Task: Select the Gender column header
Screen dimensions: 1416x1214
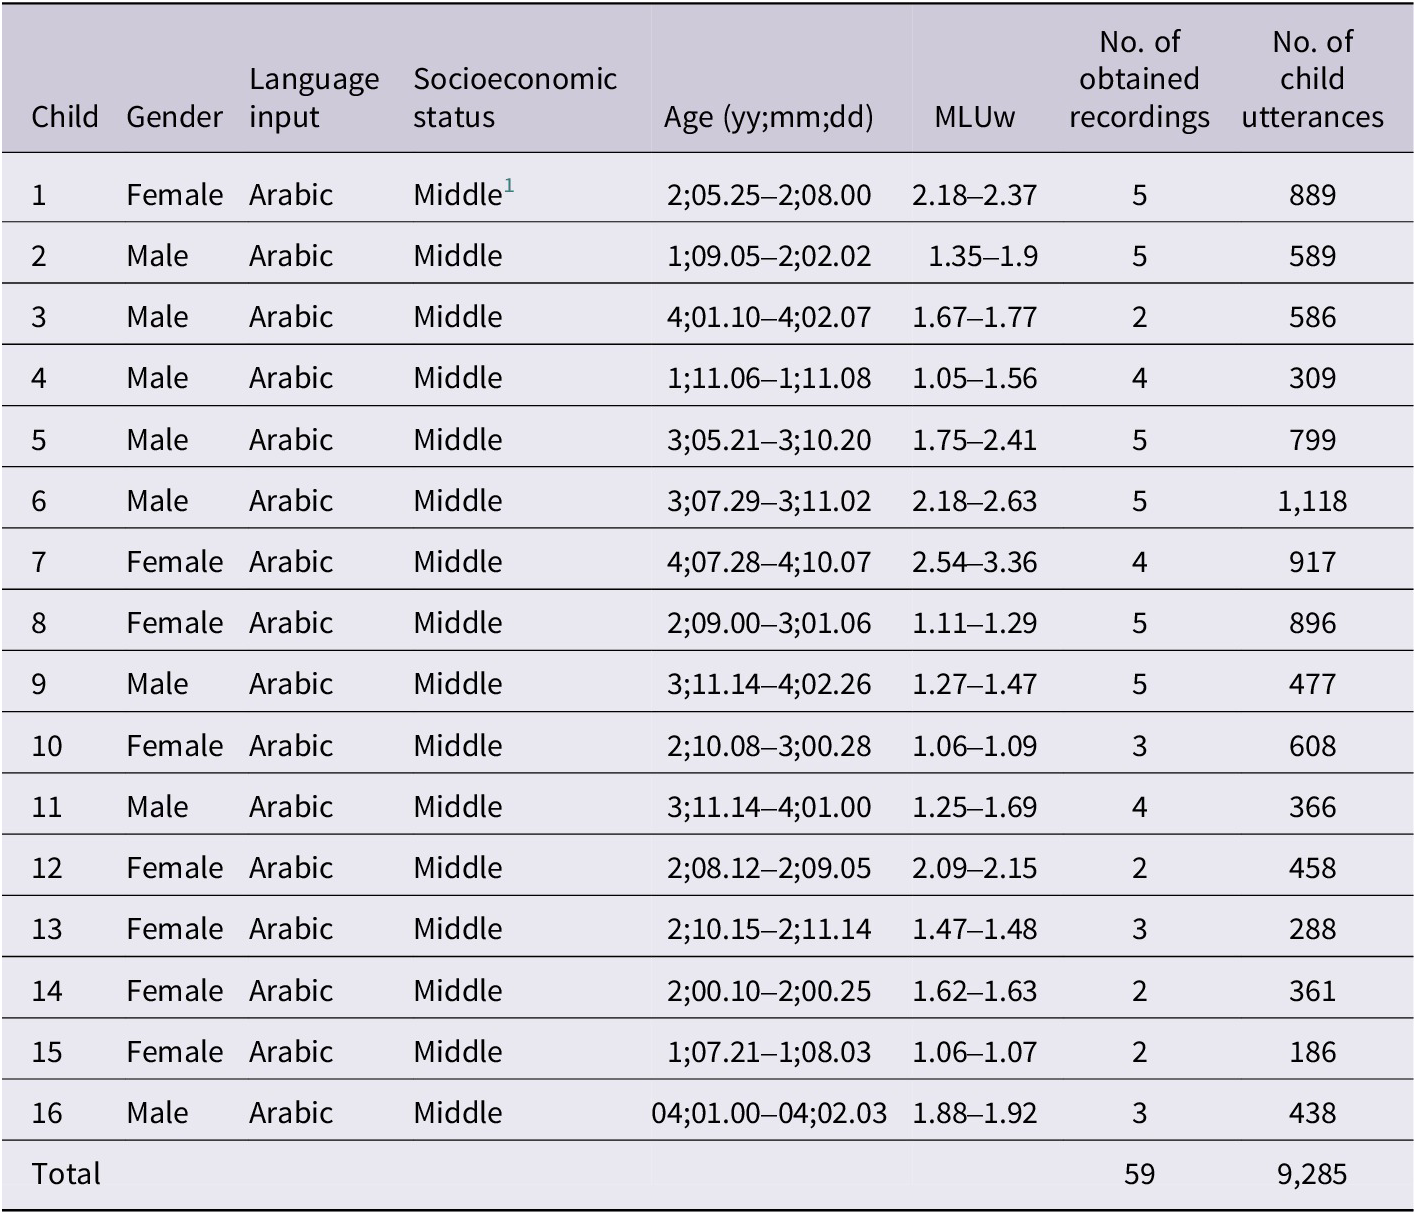Action: [174, 117]
